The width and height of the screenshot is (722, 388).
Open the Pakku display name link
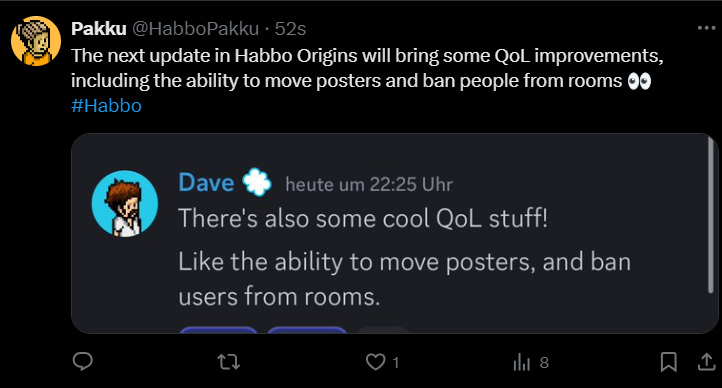99,29
